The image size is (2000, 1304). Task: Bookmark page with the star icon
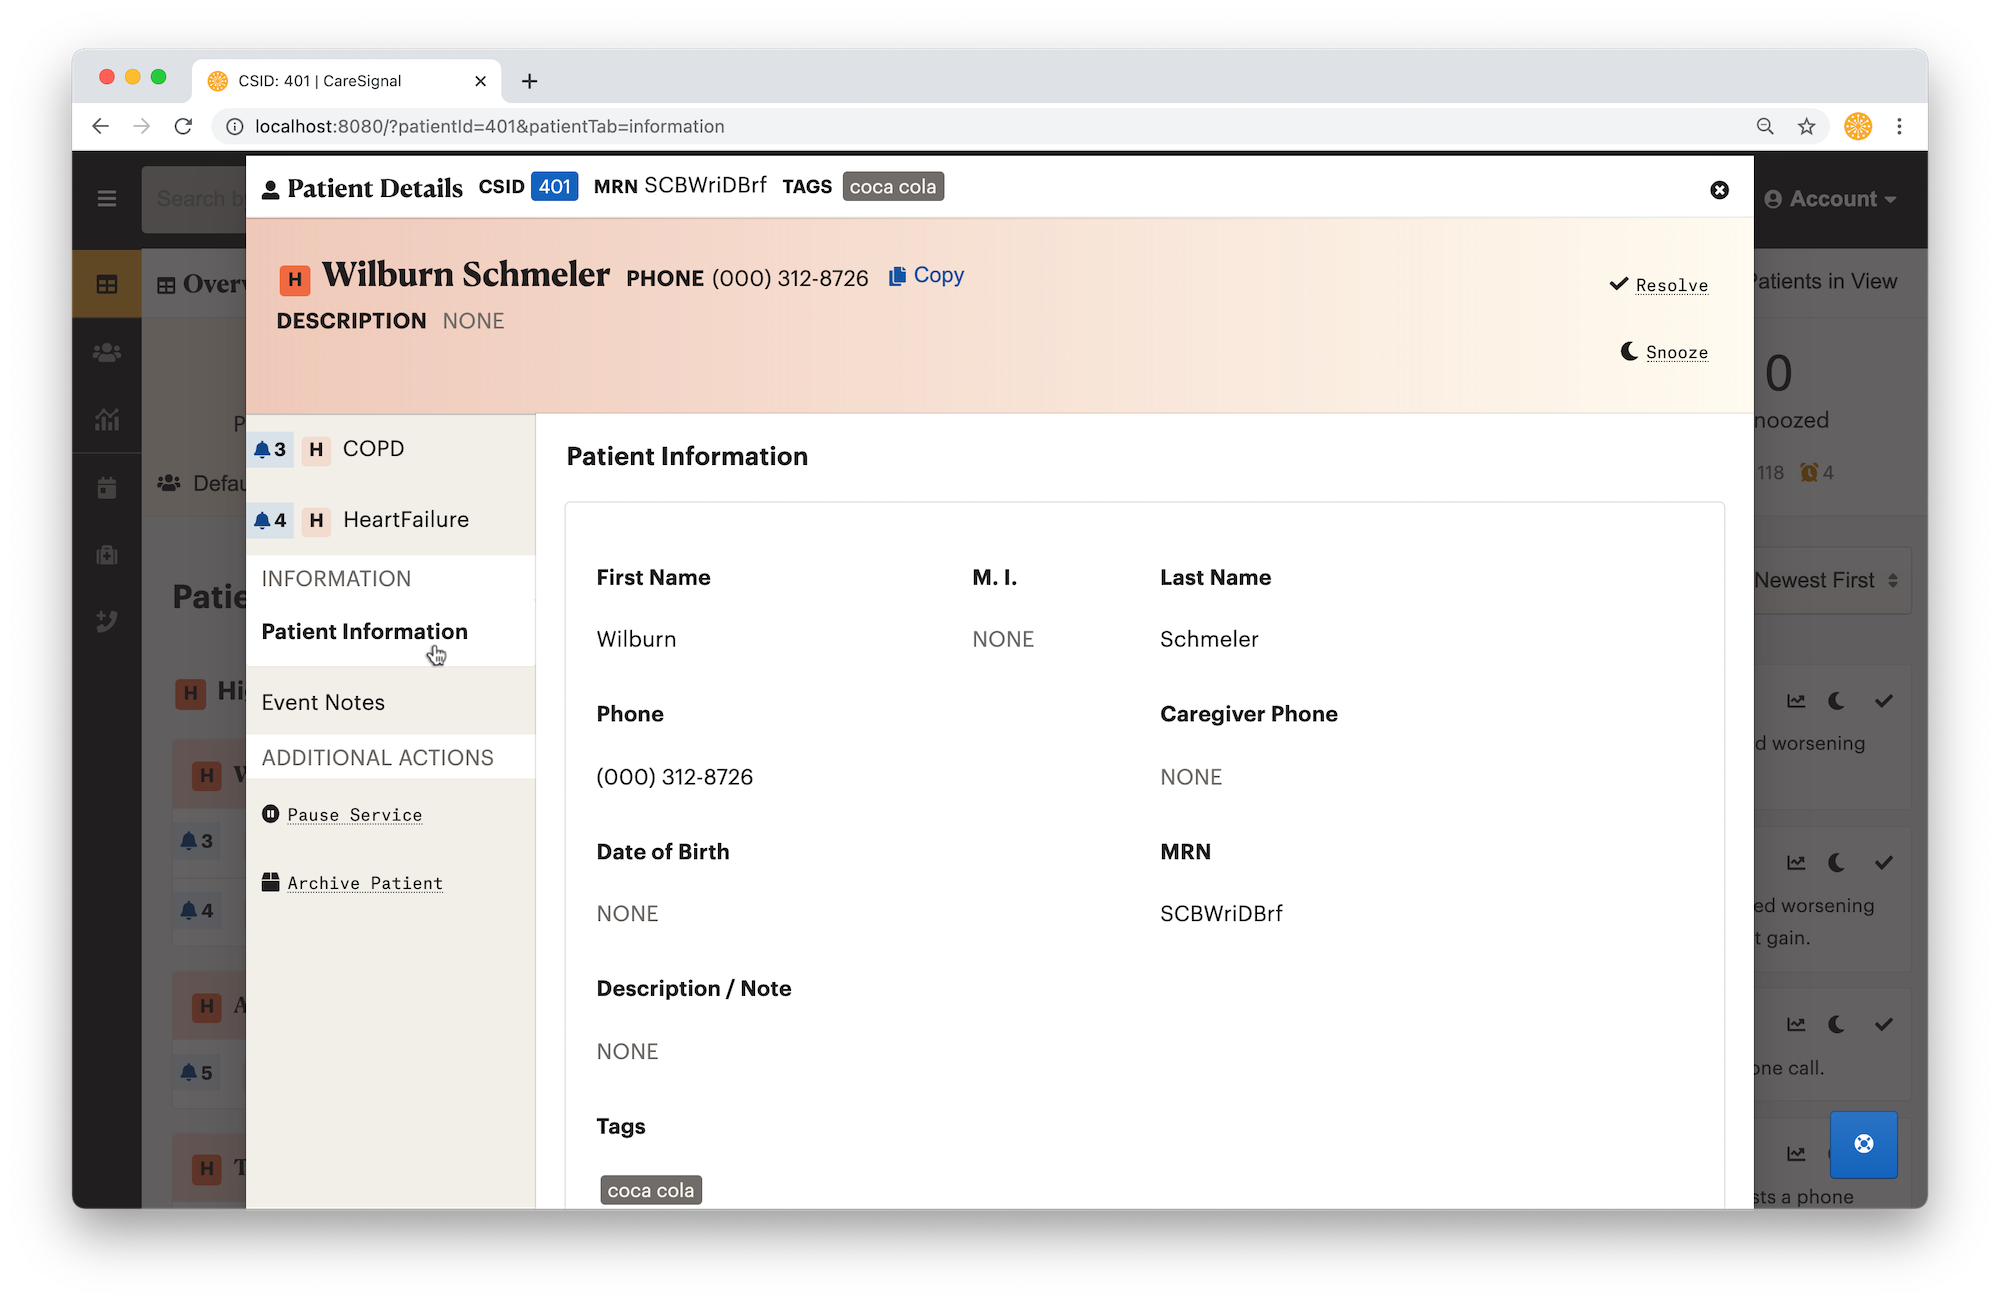point(1806,126)
